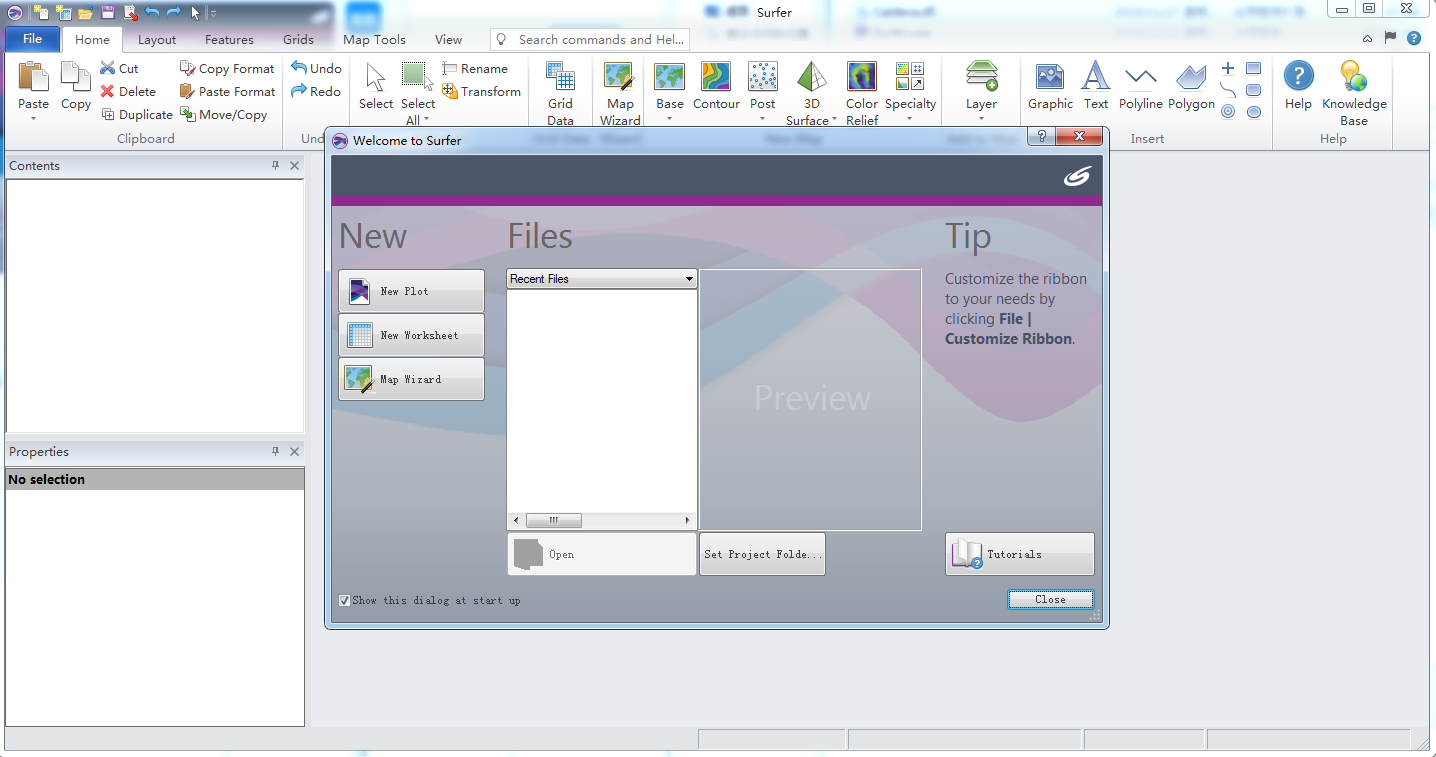
Task: Pin the Properties panel
Action: tap(276, 451)
